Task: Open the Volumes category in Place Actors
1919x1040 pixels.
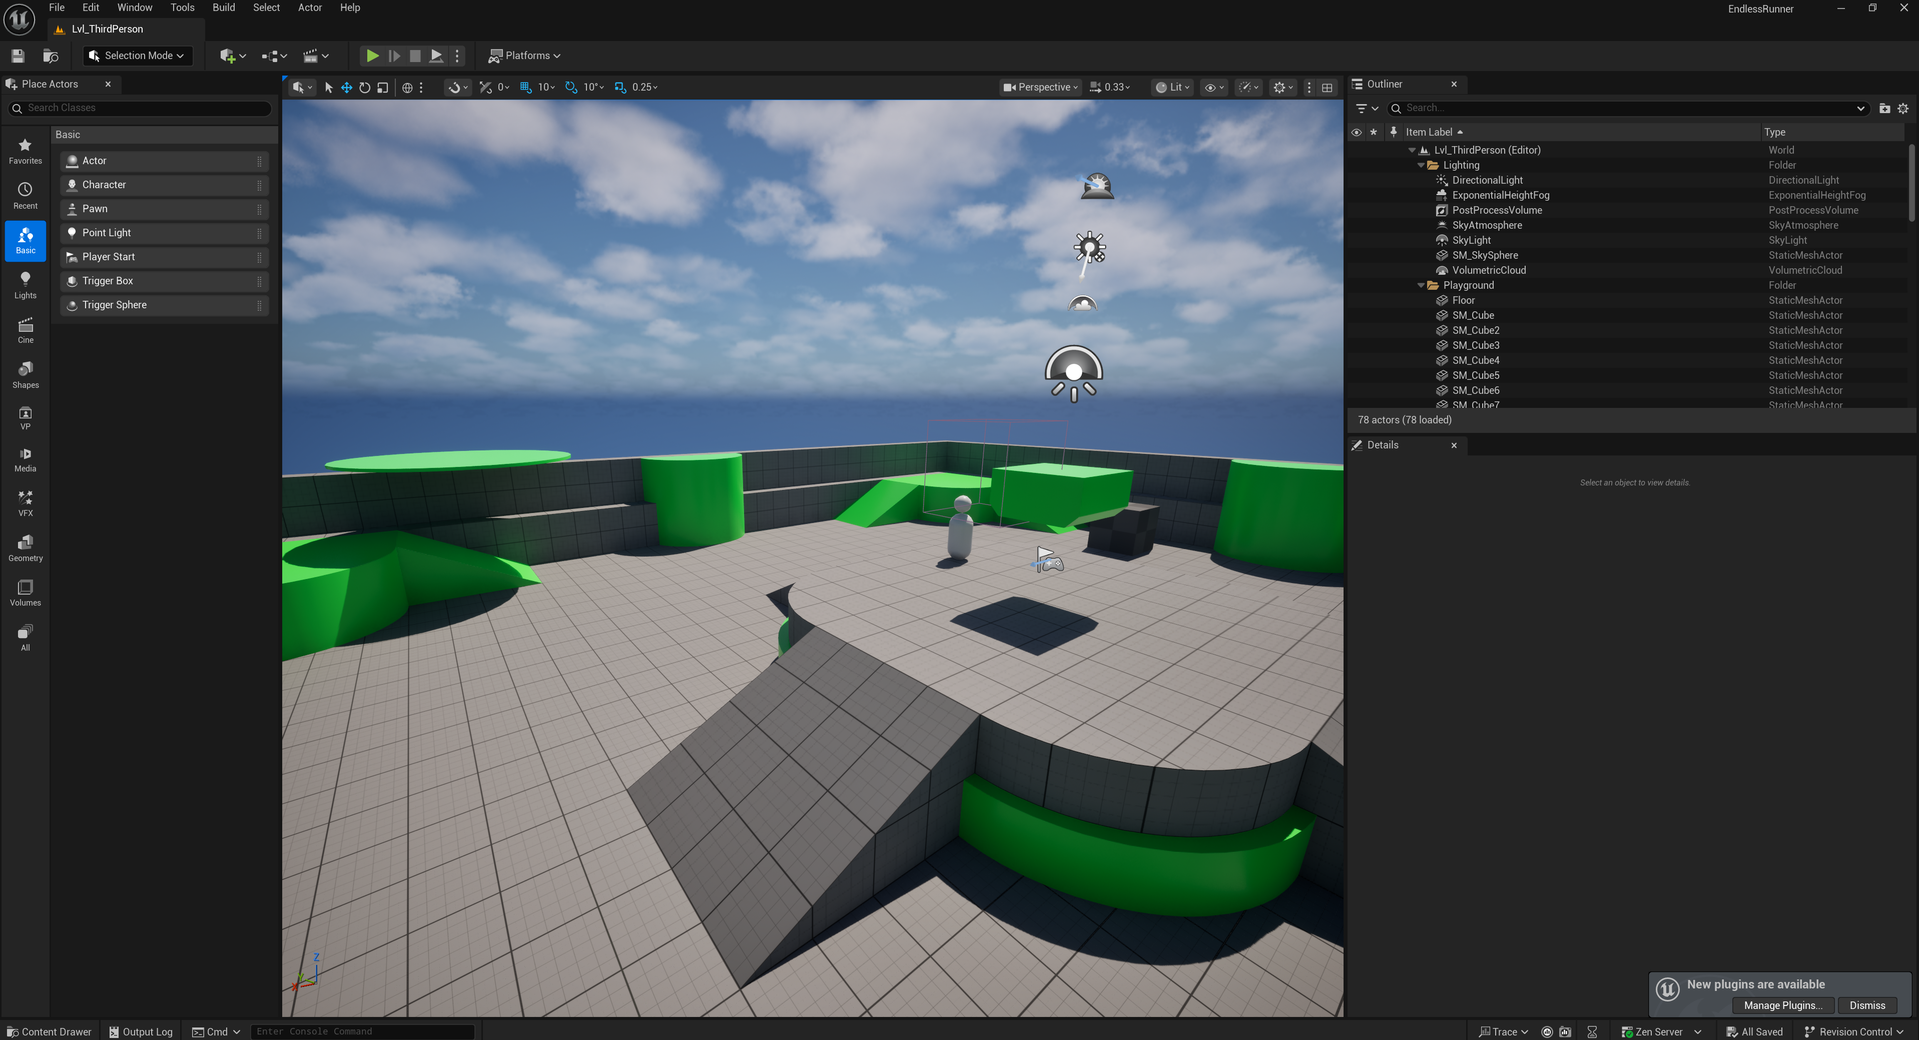Action: tap(25, 593)
